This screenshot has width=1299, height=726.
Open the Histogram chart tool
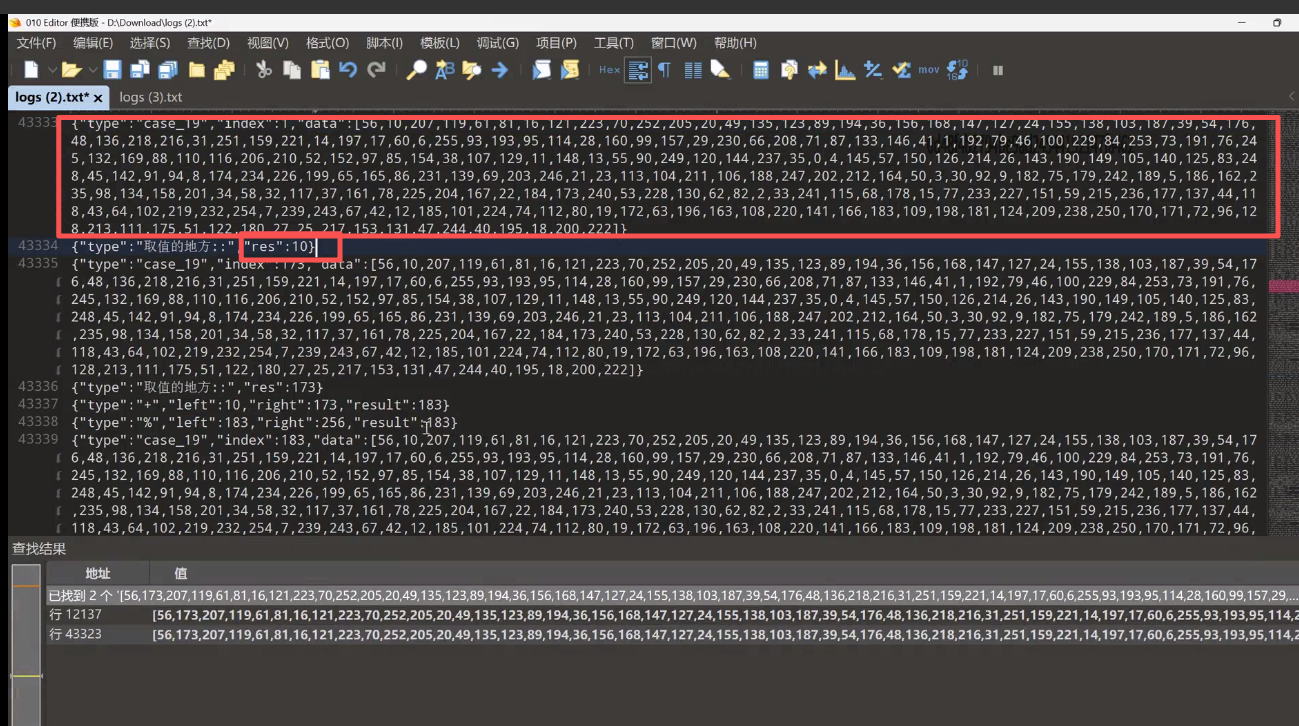tap(845, 70)
